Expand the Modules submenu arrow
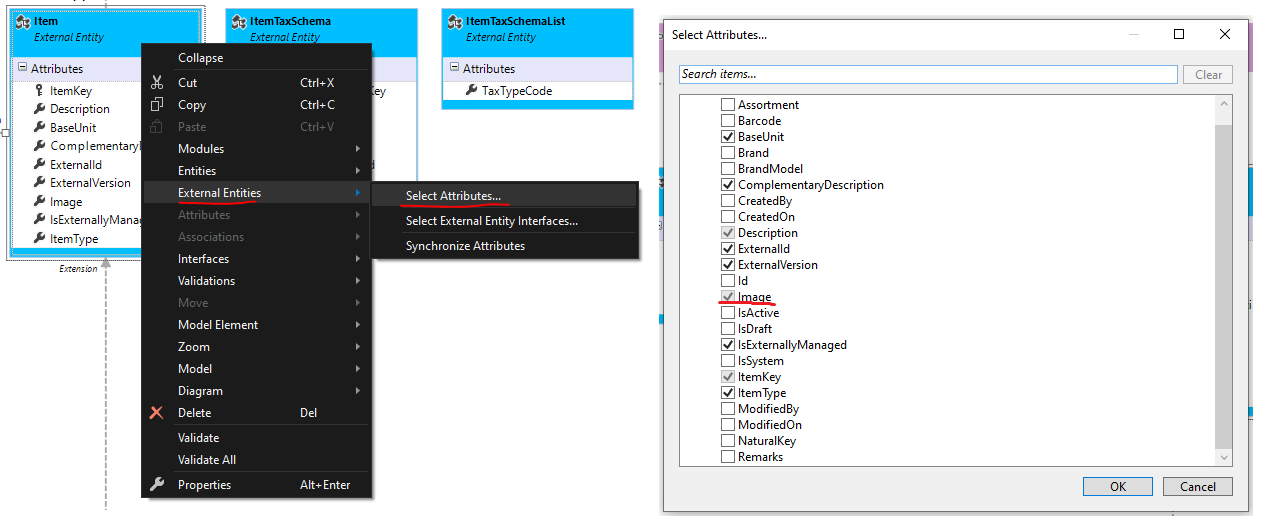The width and height of the screenshot is (1264, 528). [357, 149]
